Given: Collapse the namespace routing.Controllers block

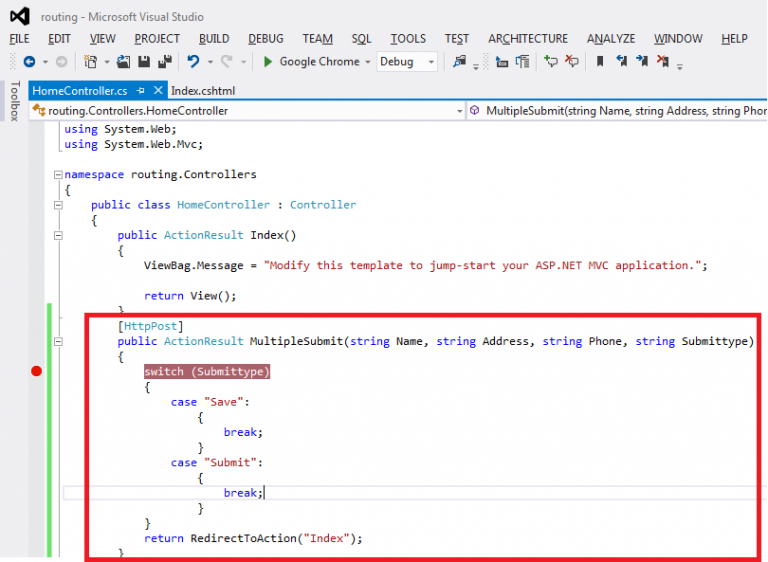Looking at the screenshot, I should [x=58, y=174].
